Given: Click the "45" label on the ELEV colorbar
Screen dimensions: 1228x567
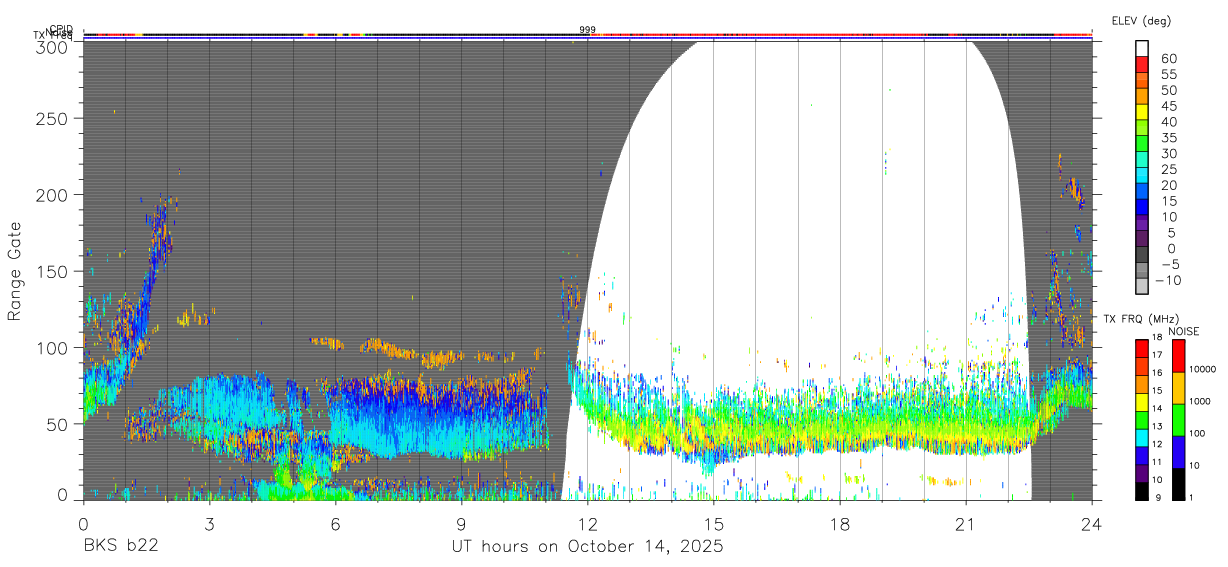Looking at the screenshot, I should point(1170,105).
